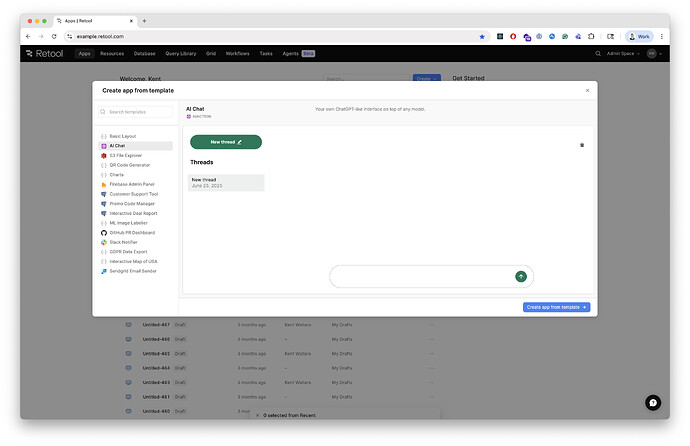
Task: Select the ML Image Labeller template
Action: tap(136, 223)
